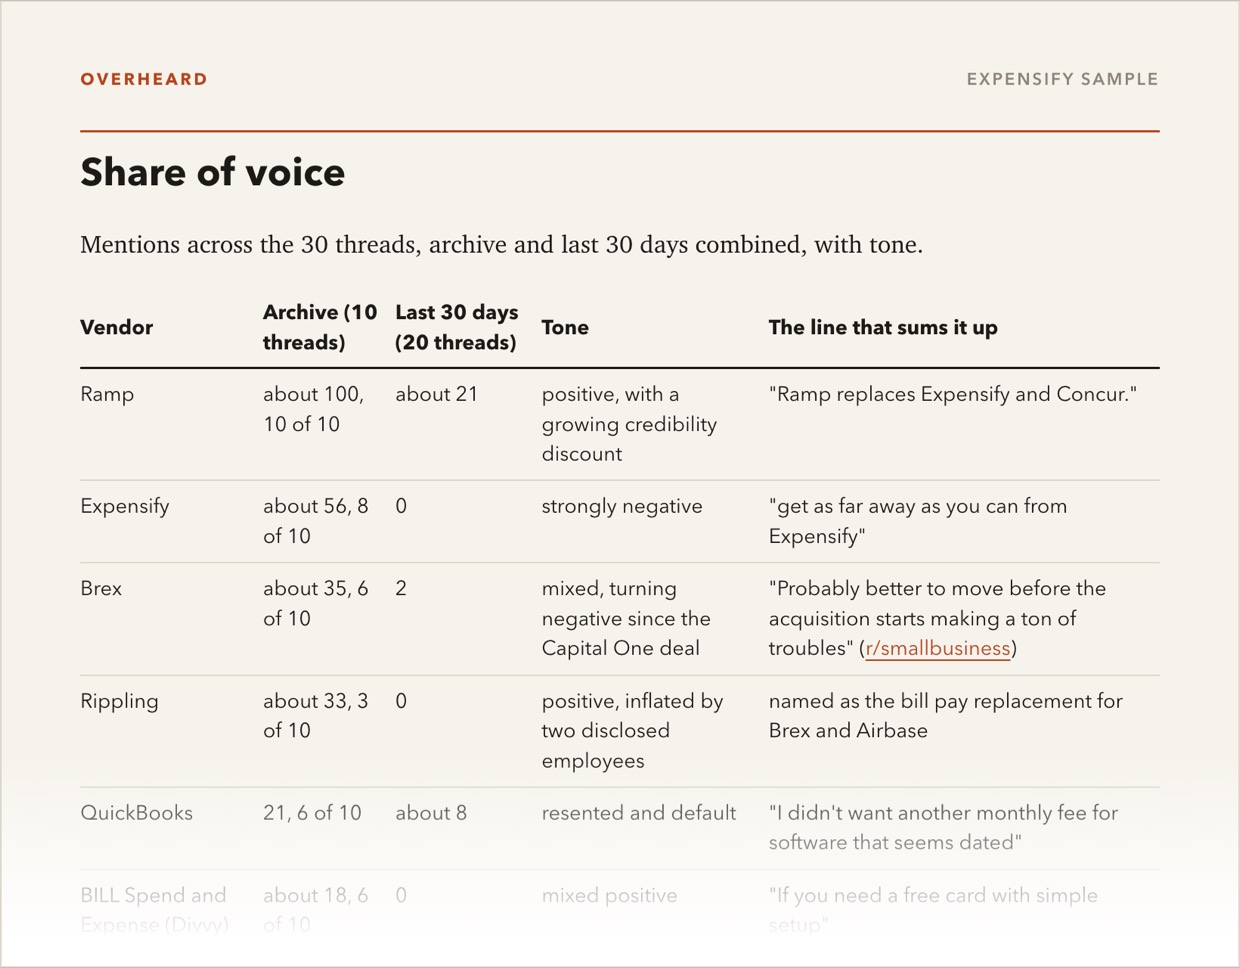
Task: Click the '21, 6 of 10' cell
Action: tap(312, 813)
